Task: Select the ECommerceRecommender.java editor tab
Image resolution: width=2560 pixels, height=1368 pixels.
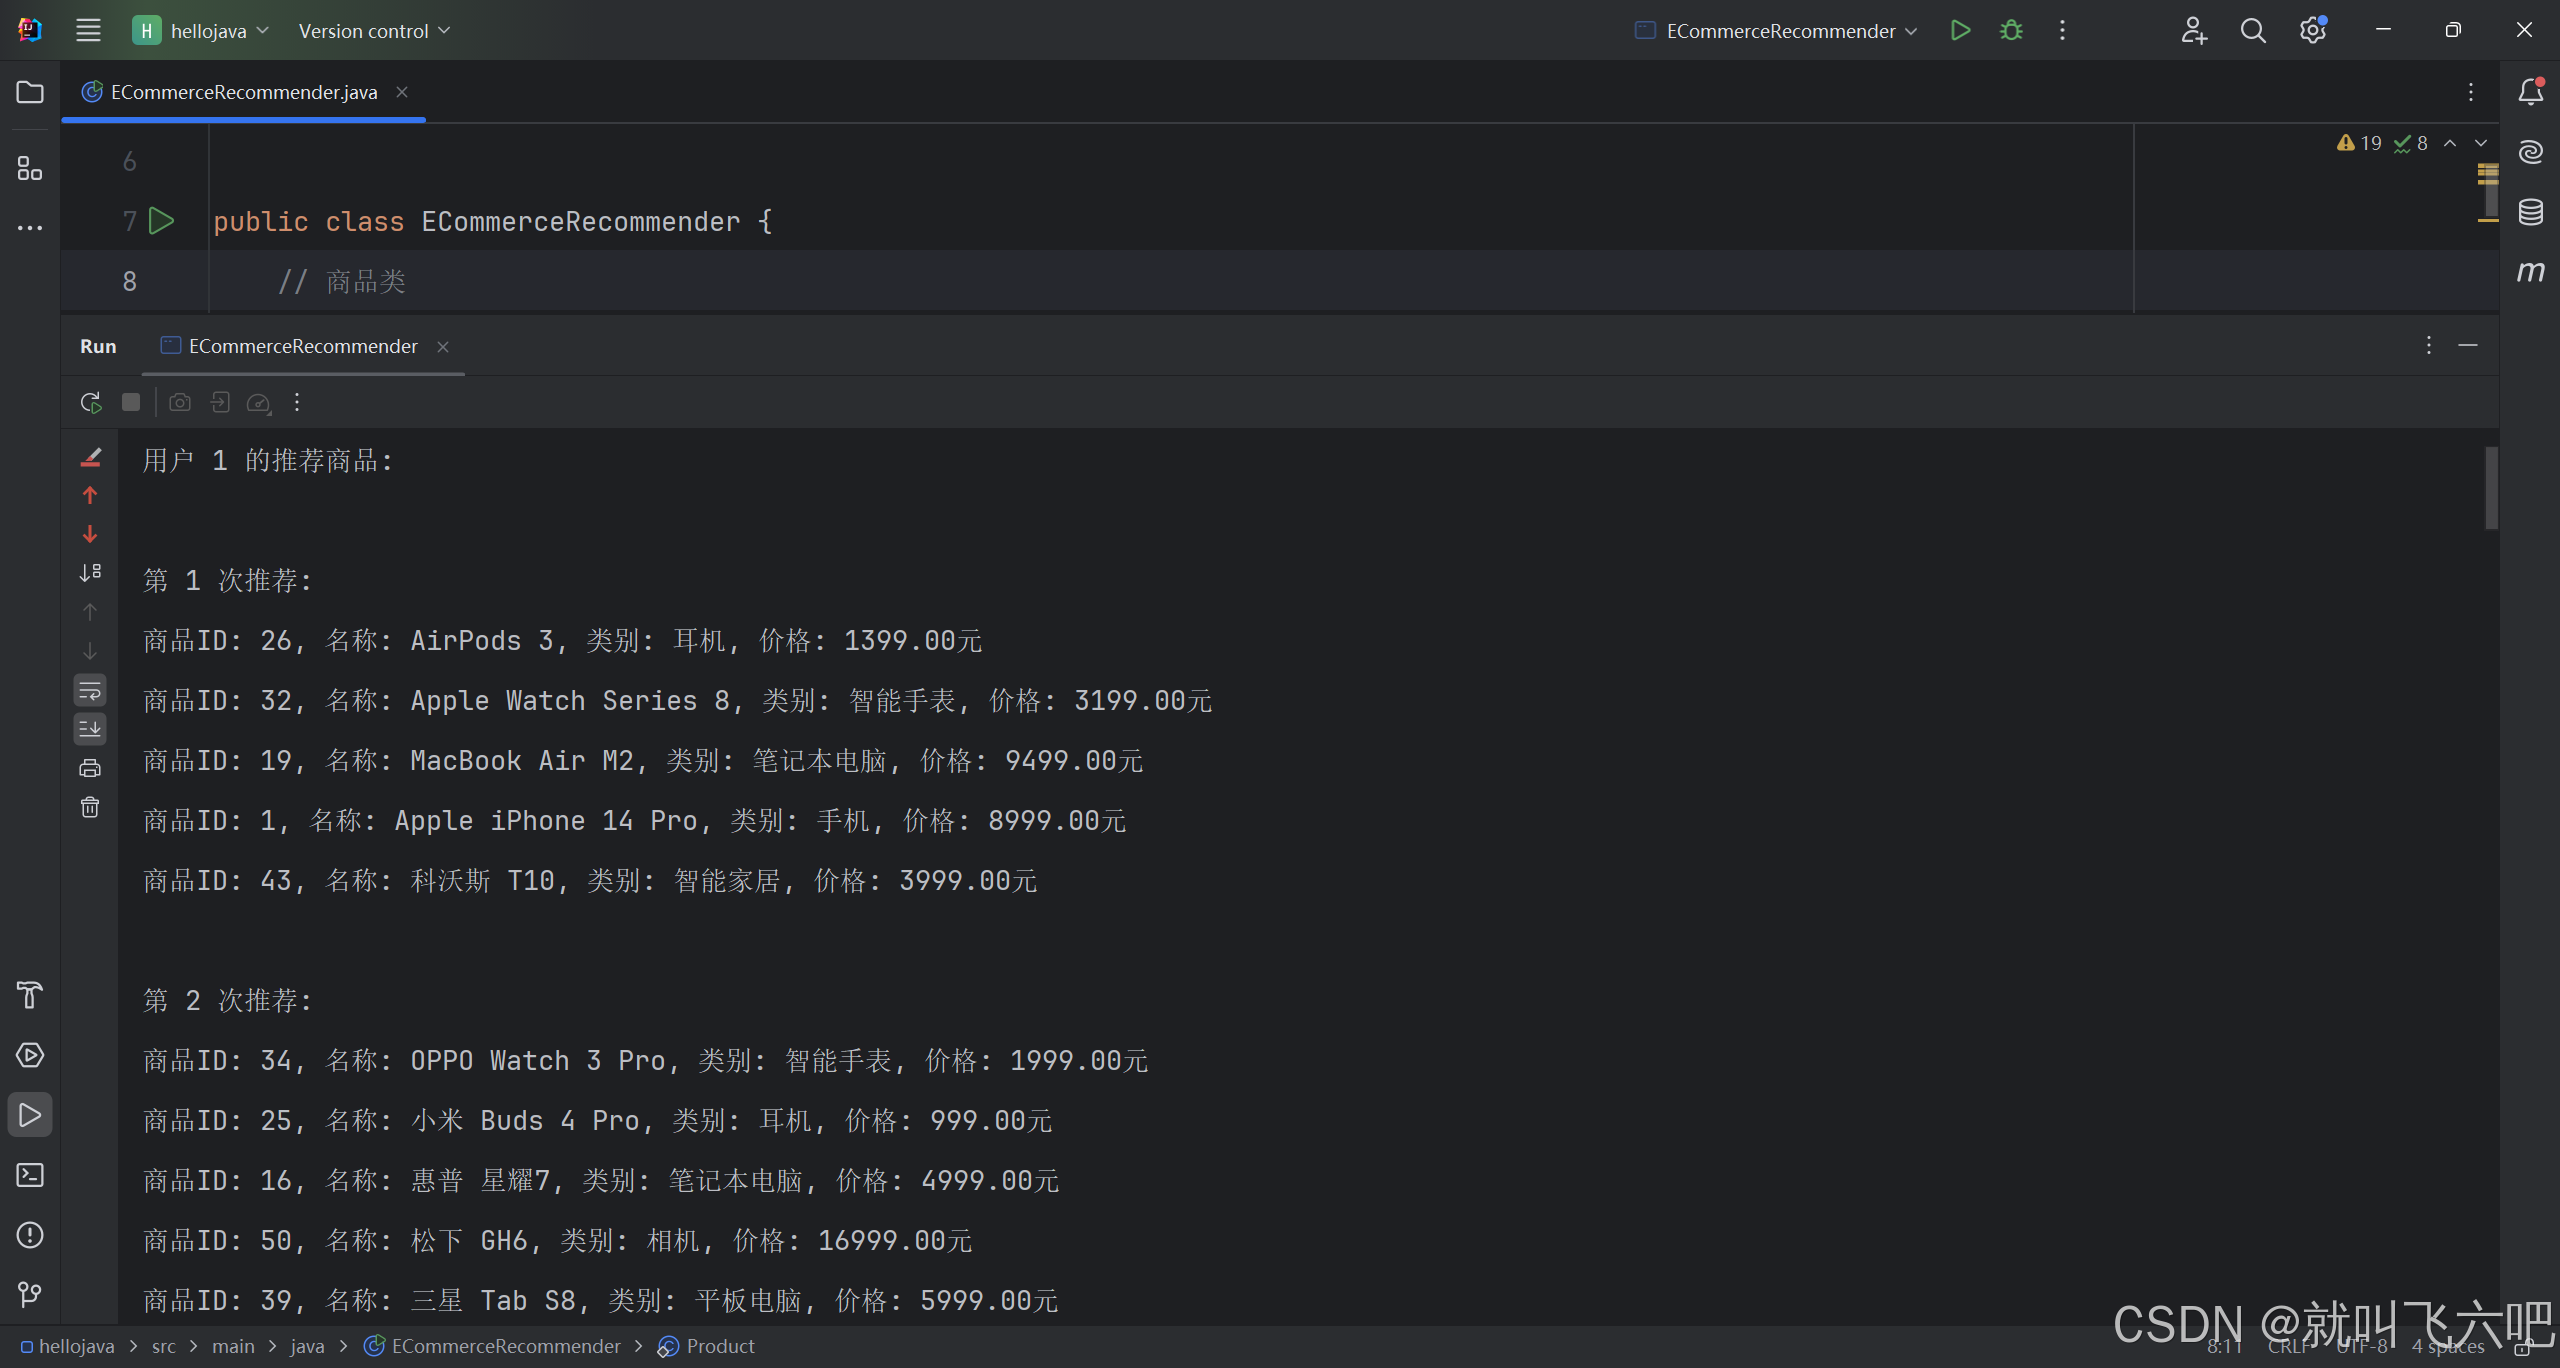Action: pyautogui.click(x=243, y=92)
